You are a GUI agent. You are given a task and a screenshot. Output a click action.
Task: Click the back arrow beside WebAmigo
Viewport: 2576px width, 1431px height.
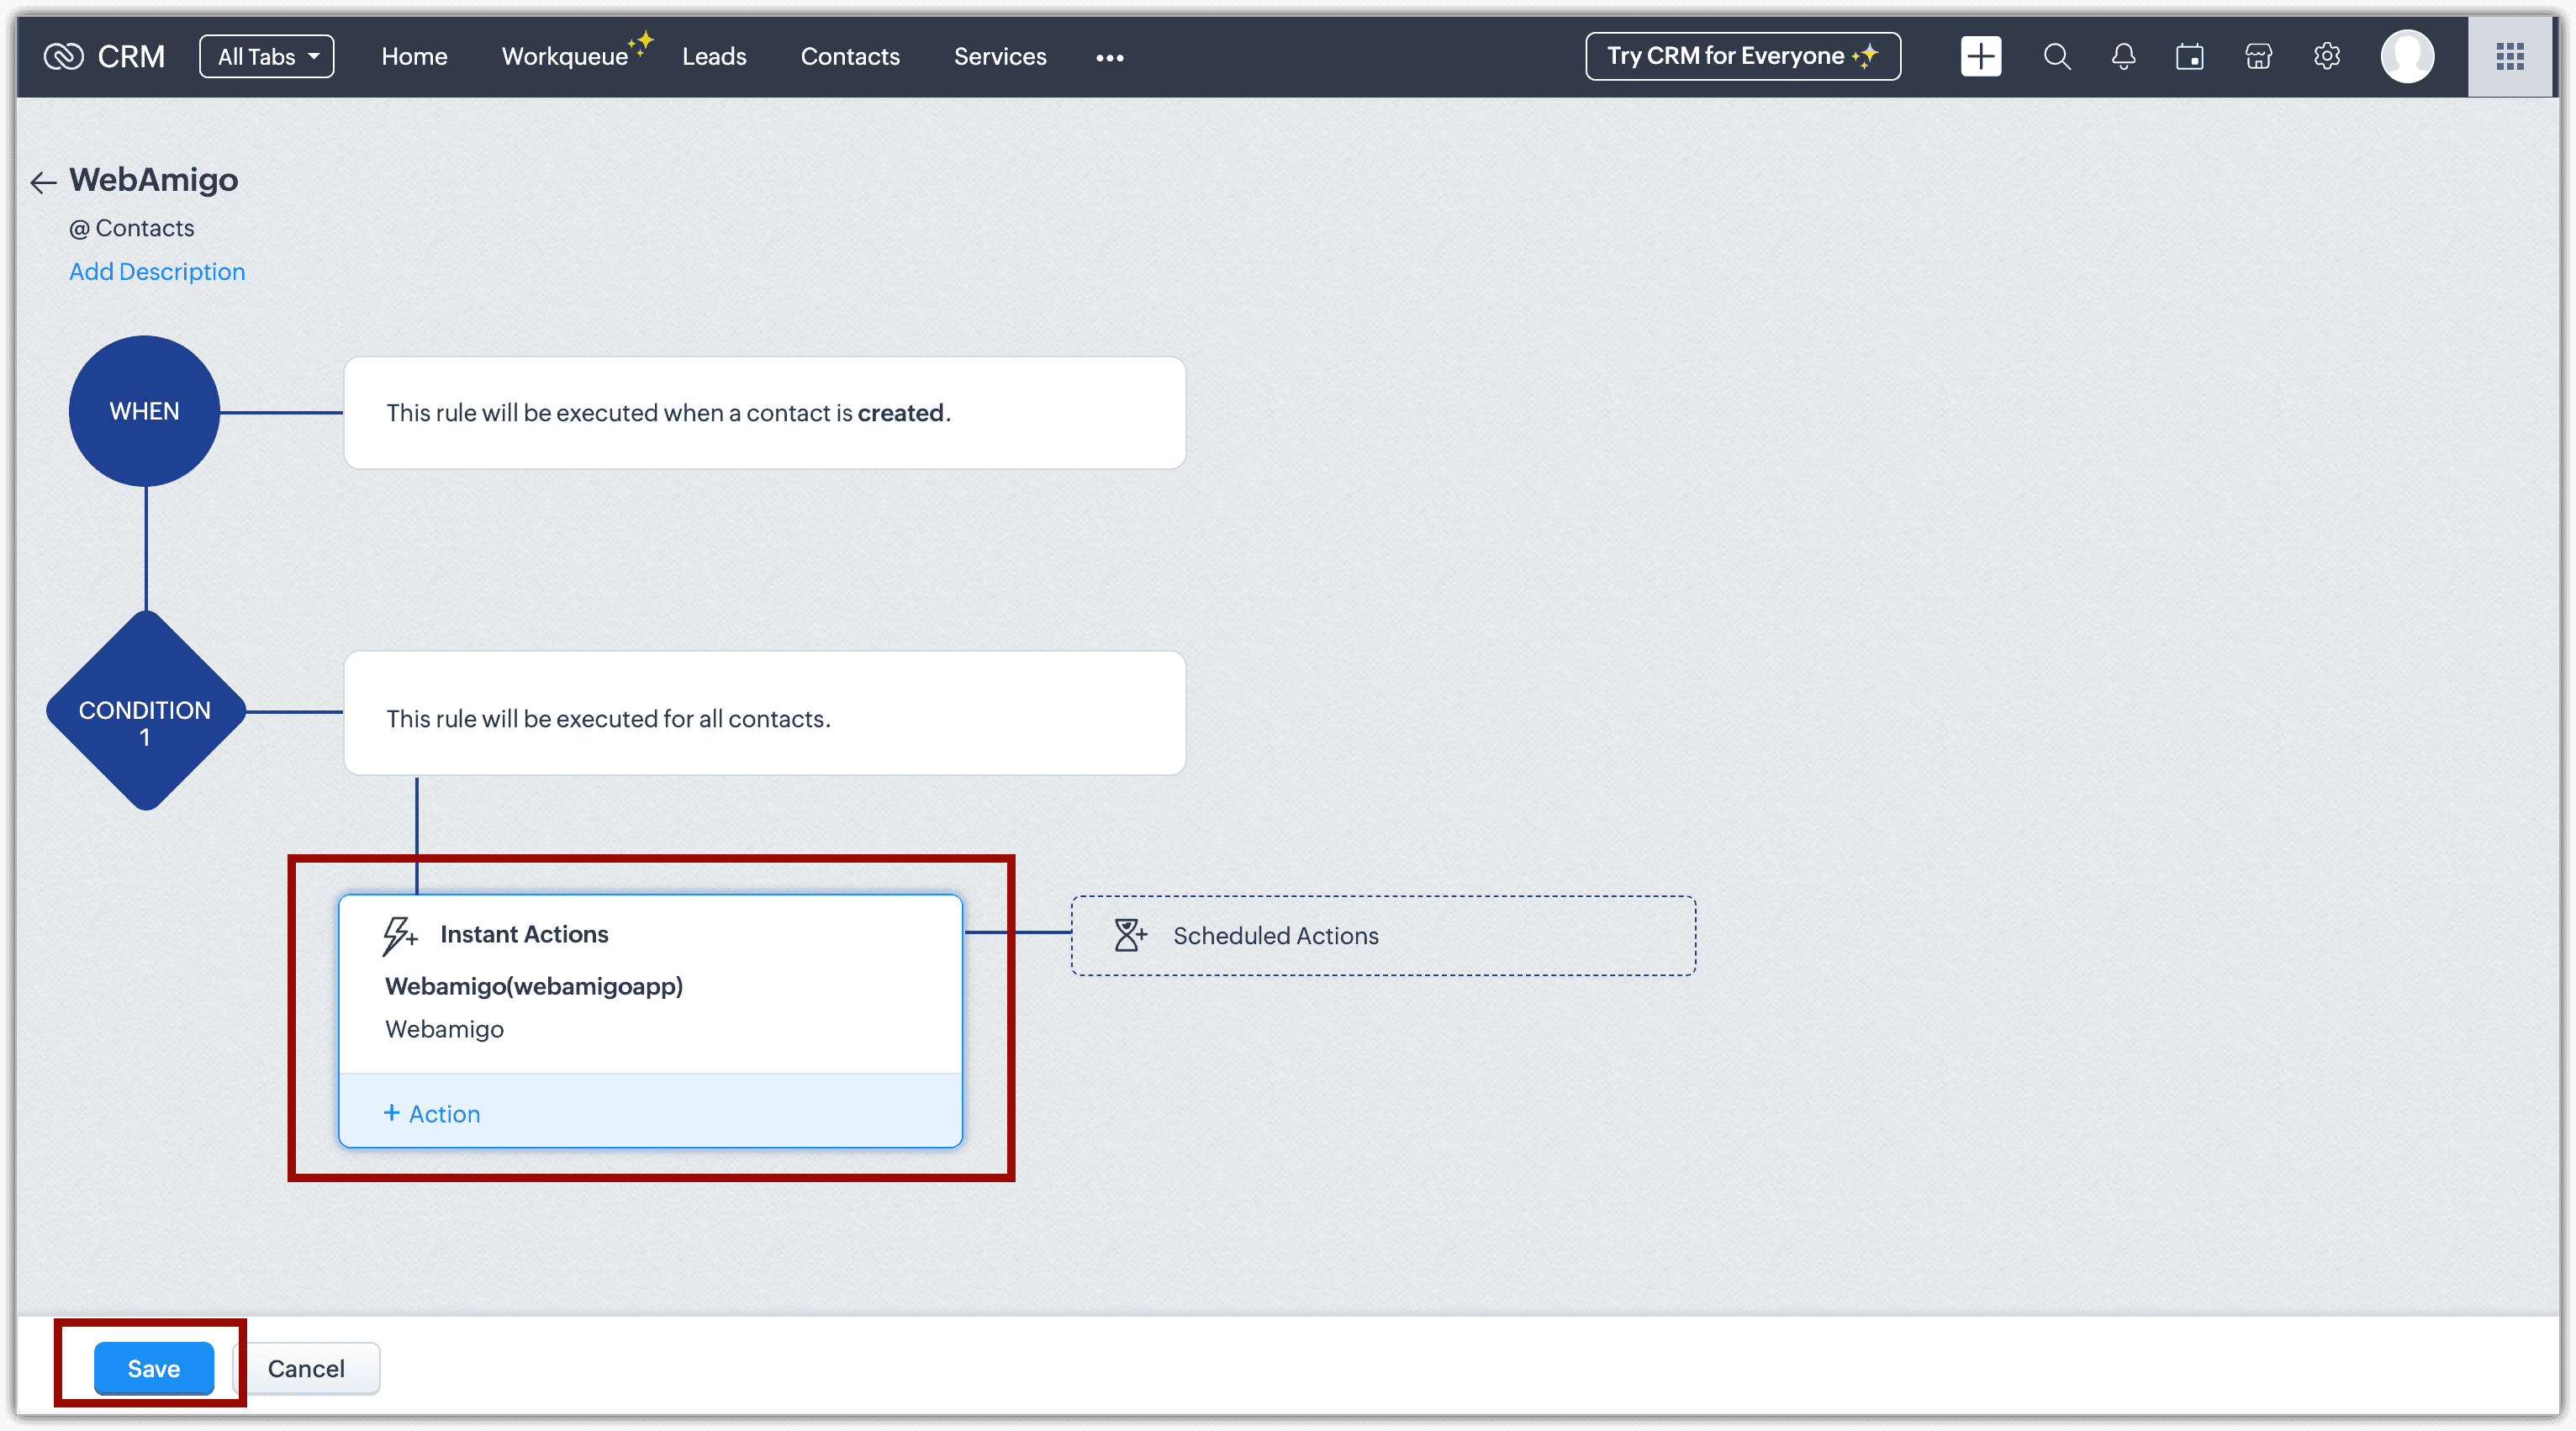[43, 182]
